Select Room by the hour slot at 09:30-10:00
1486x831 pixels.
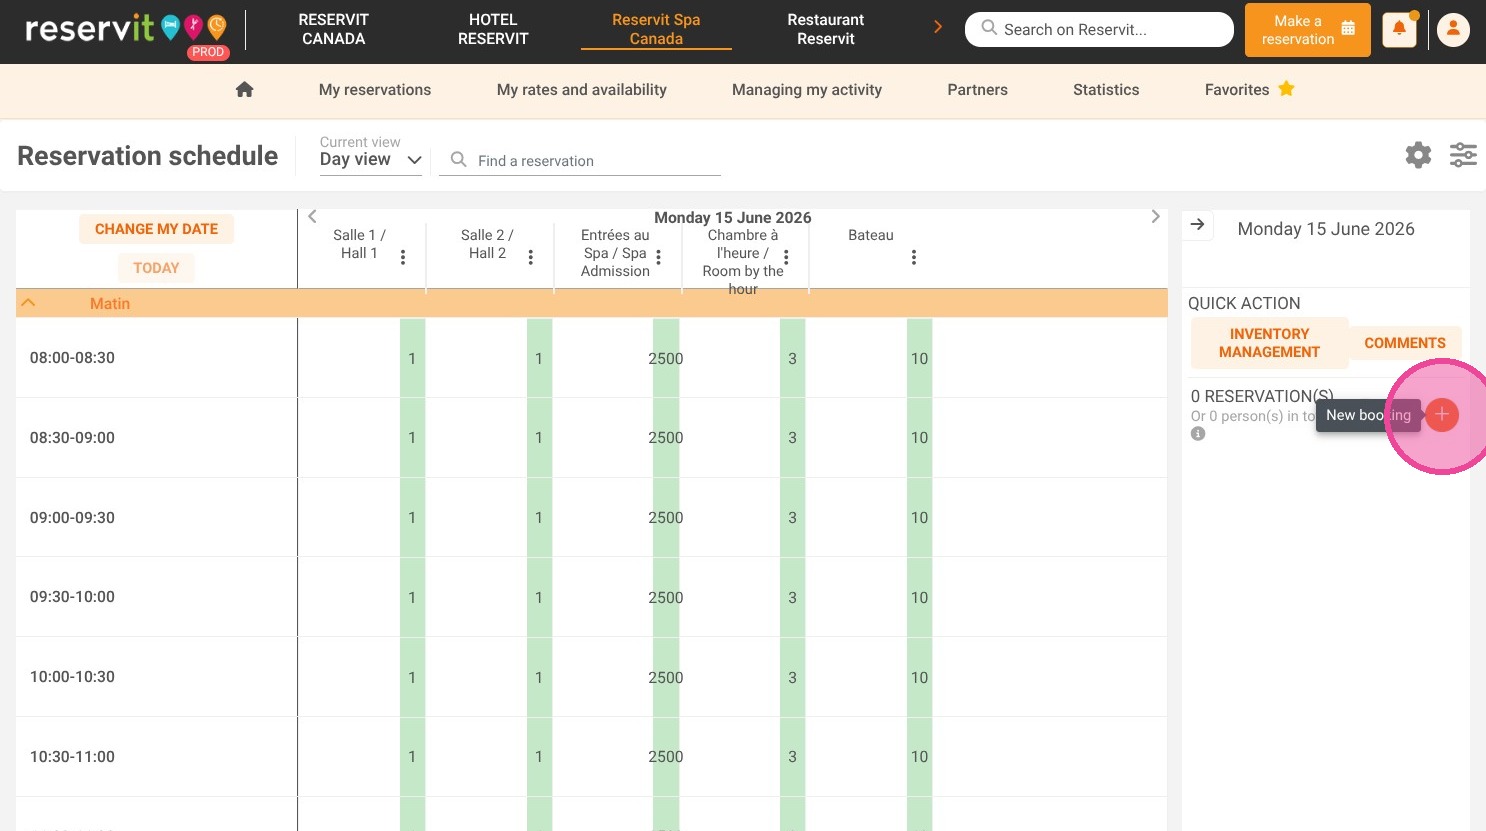click(792, 597)
